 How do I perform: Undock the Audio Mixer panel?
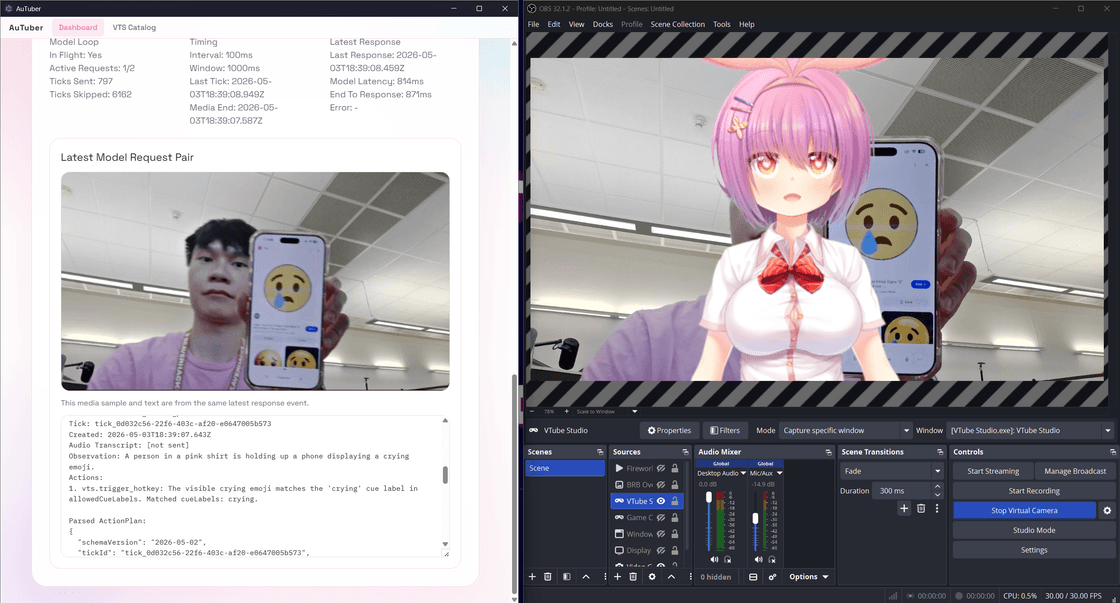829,452
